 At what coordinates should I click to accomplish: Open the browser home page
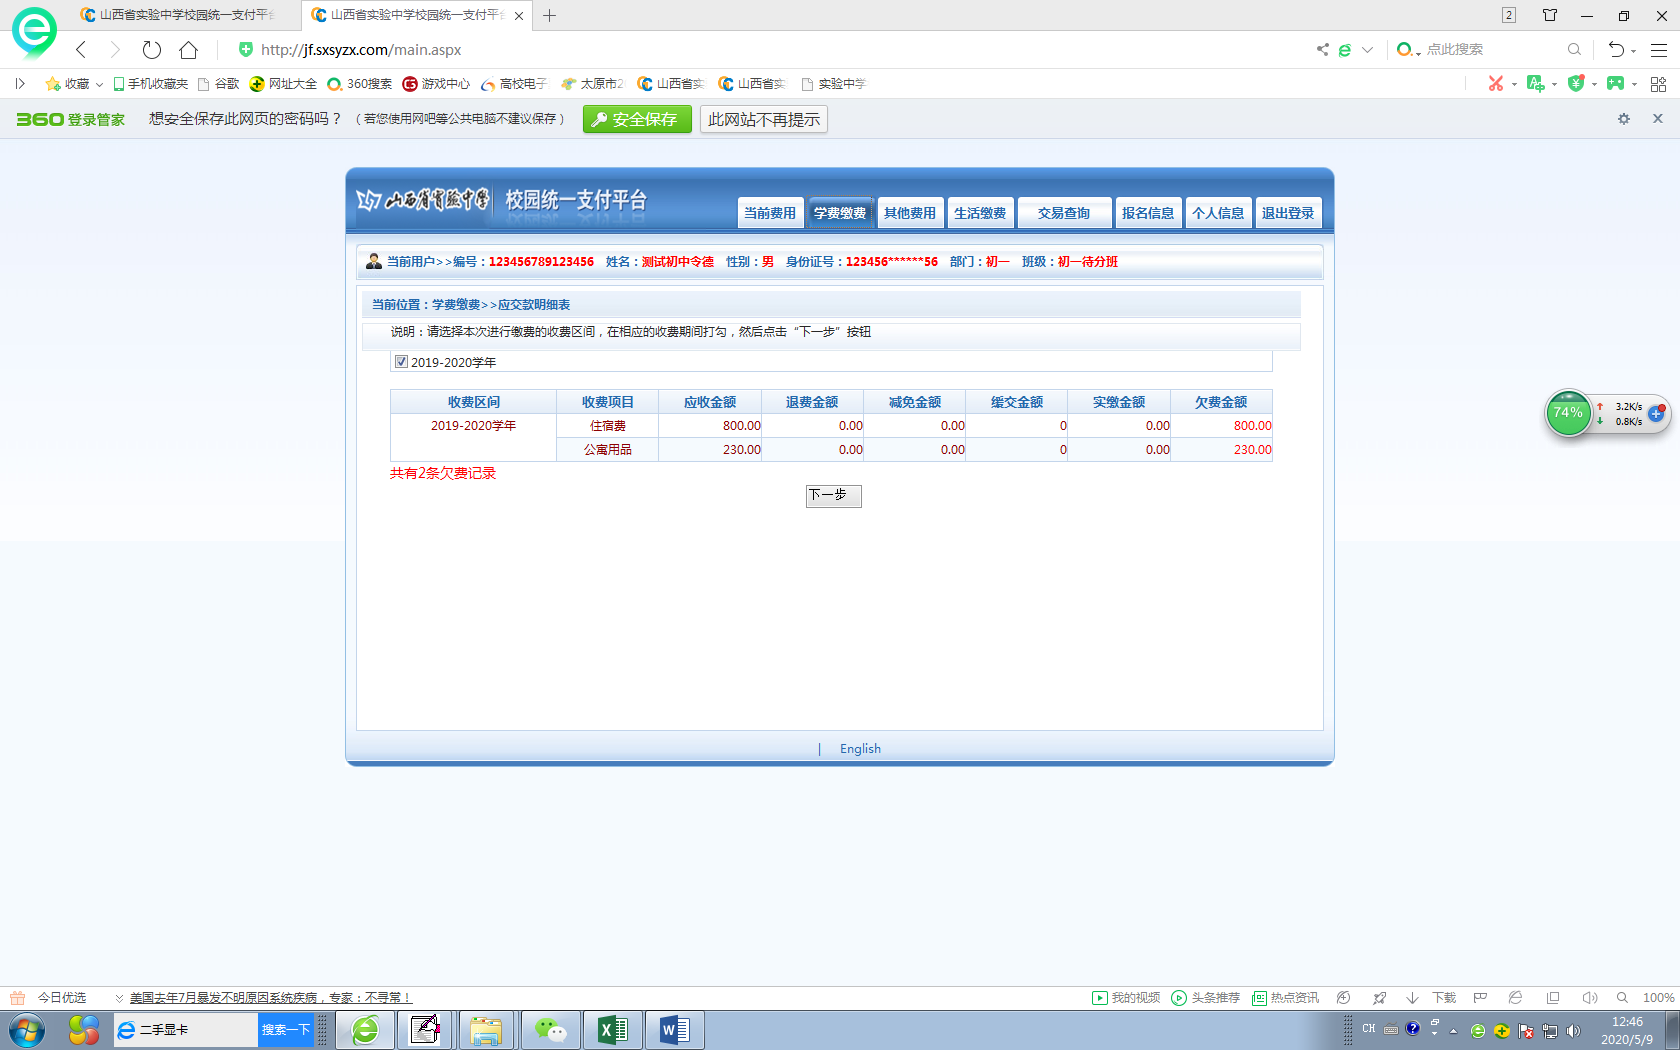(x=188, y=49)
